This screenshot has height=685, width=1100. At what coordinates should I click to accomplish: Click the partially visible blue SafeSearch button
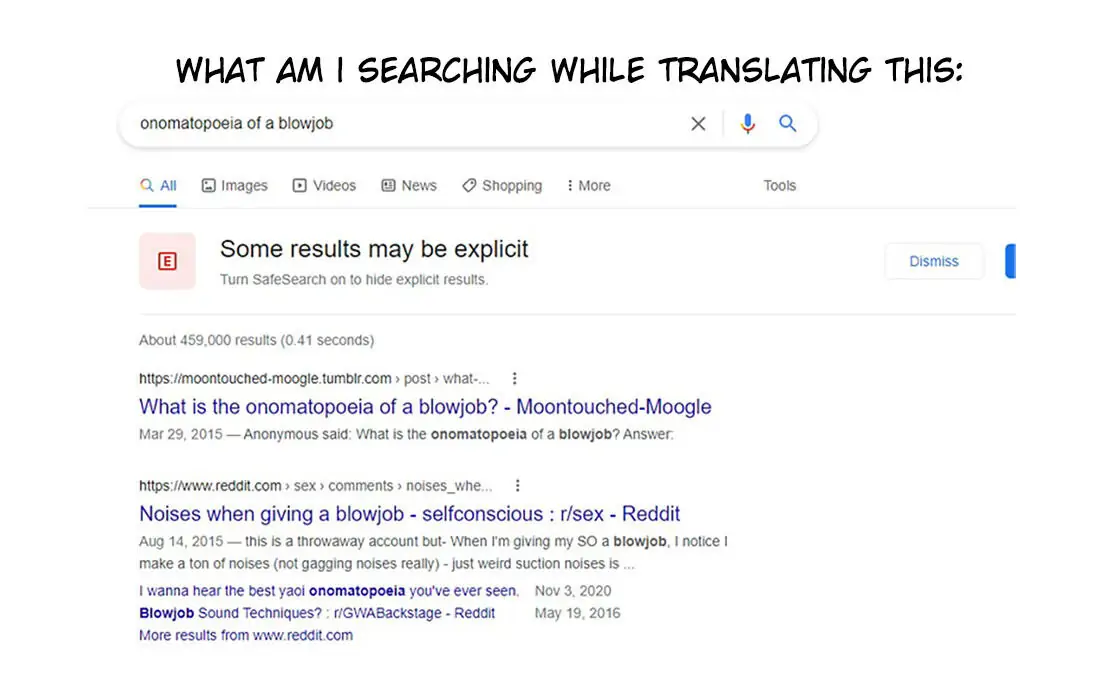click(1010, 261)
